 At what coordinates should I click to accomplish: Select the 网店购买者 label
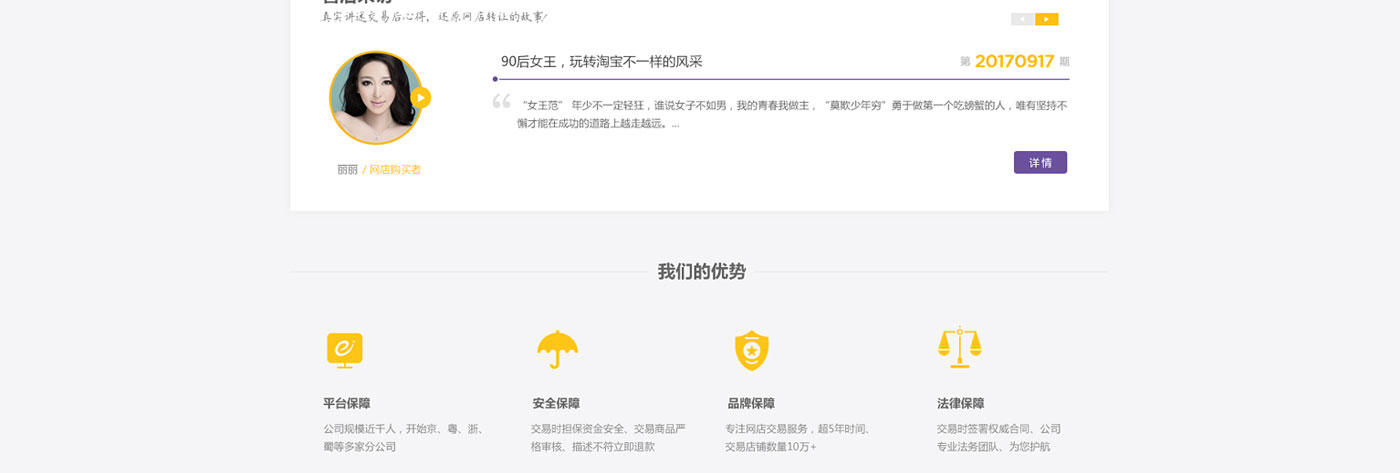click(395, 170)
